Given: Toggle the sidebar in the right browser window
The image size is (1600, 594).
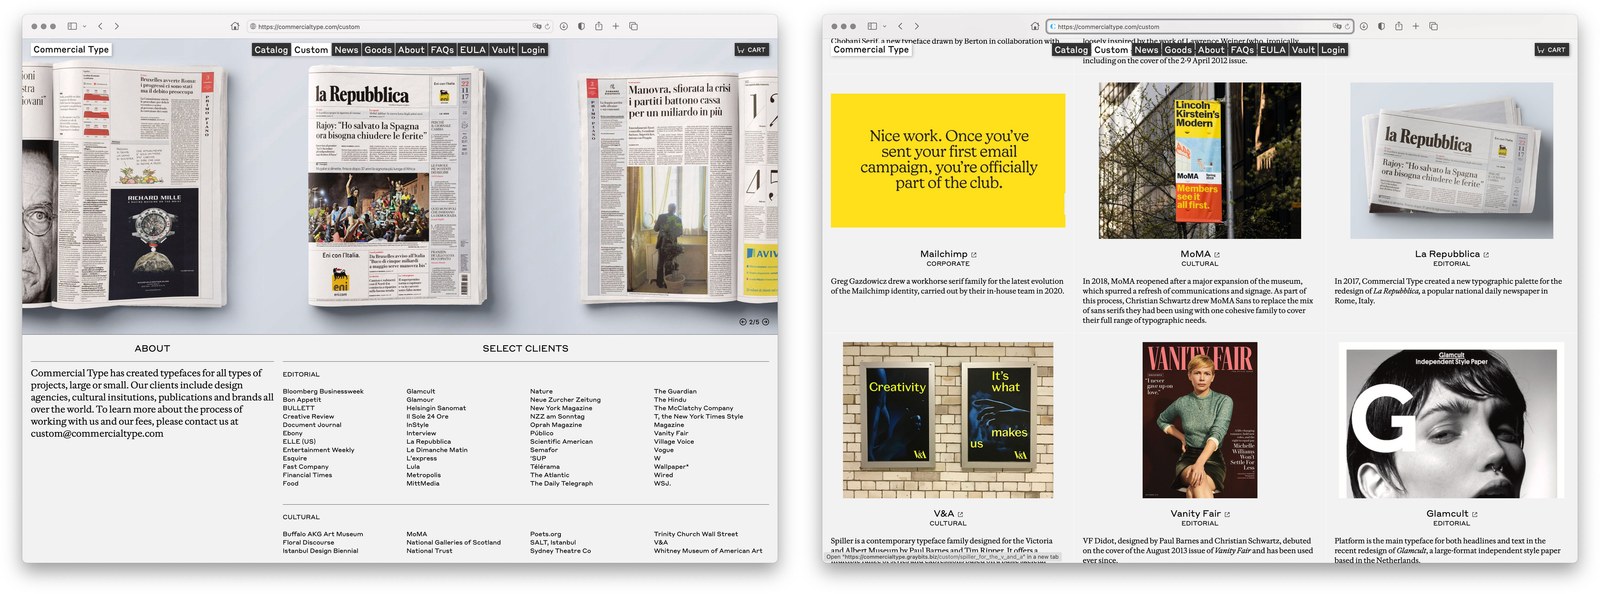Looking at the screenshot, I should [872, 26].
